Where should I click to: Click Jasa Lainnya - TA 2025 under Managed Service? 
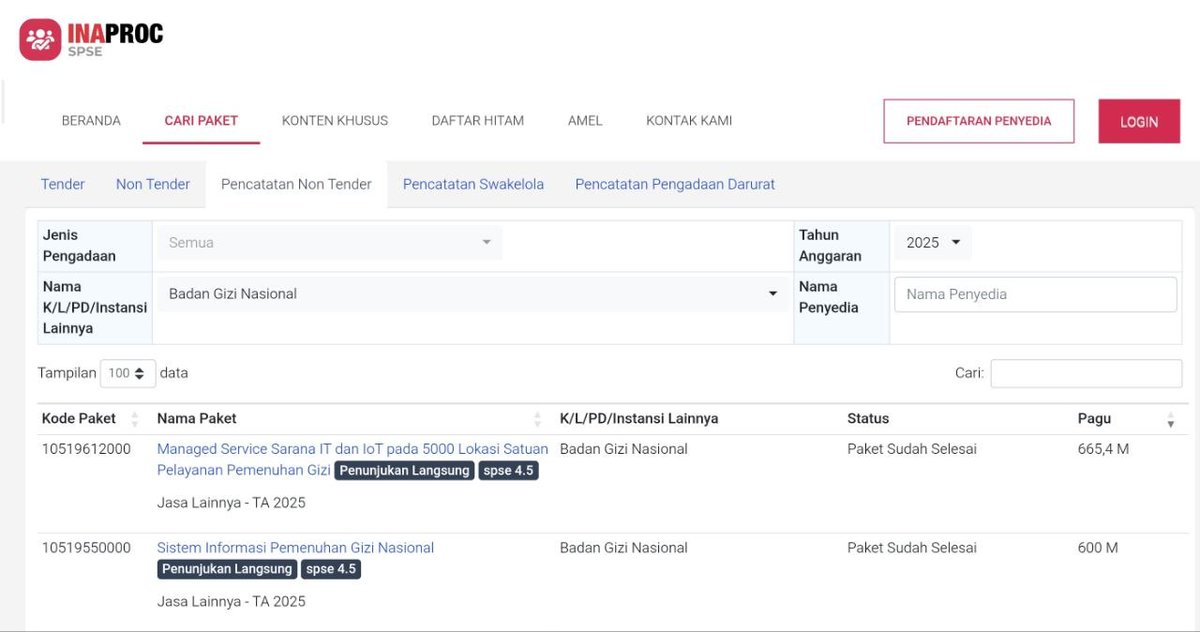click(x=231, y=502)
